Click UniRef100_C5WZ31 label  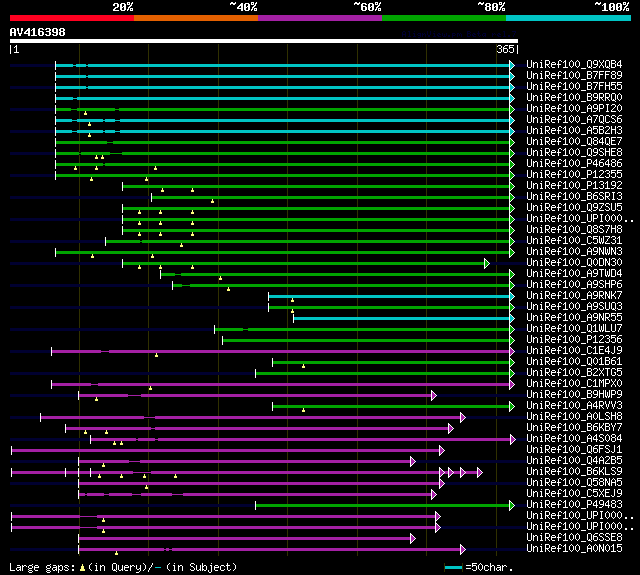tap(574, 241)
